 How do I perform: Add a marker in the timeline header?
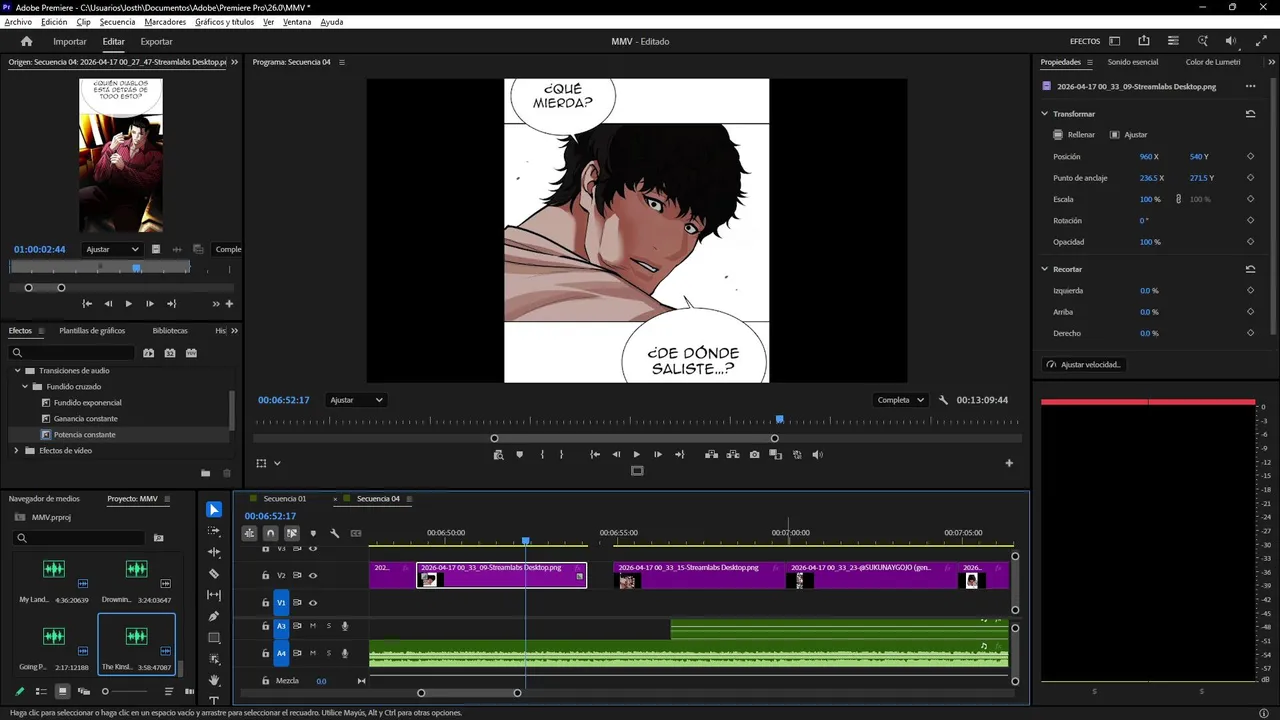(x=313, y=533)
